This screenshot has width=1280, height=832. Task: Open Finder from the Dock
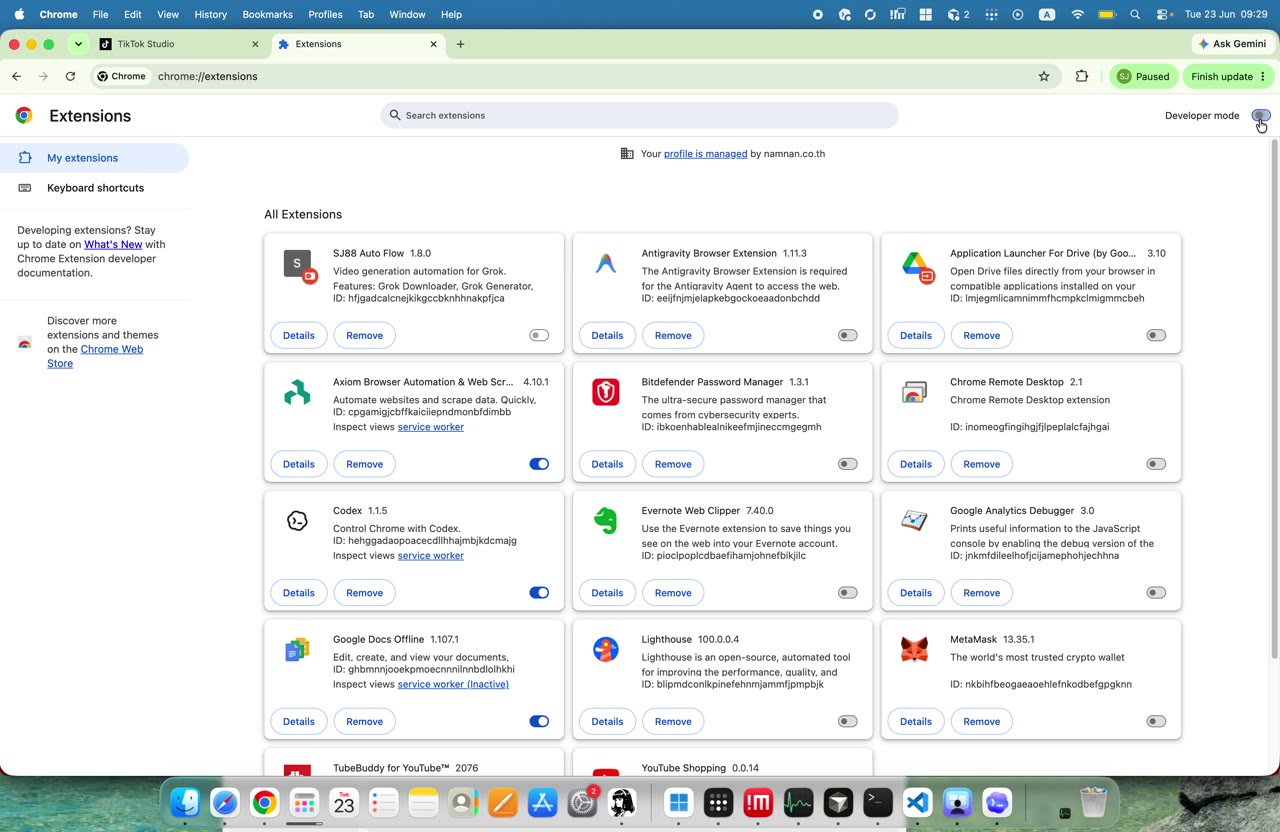(185, 802)
